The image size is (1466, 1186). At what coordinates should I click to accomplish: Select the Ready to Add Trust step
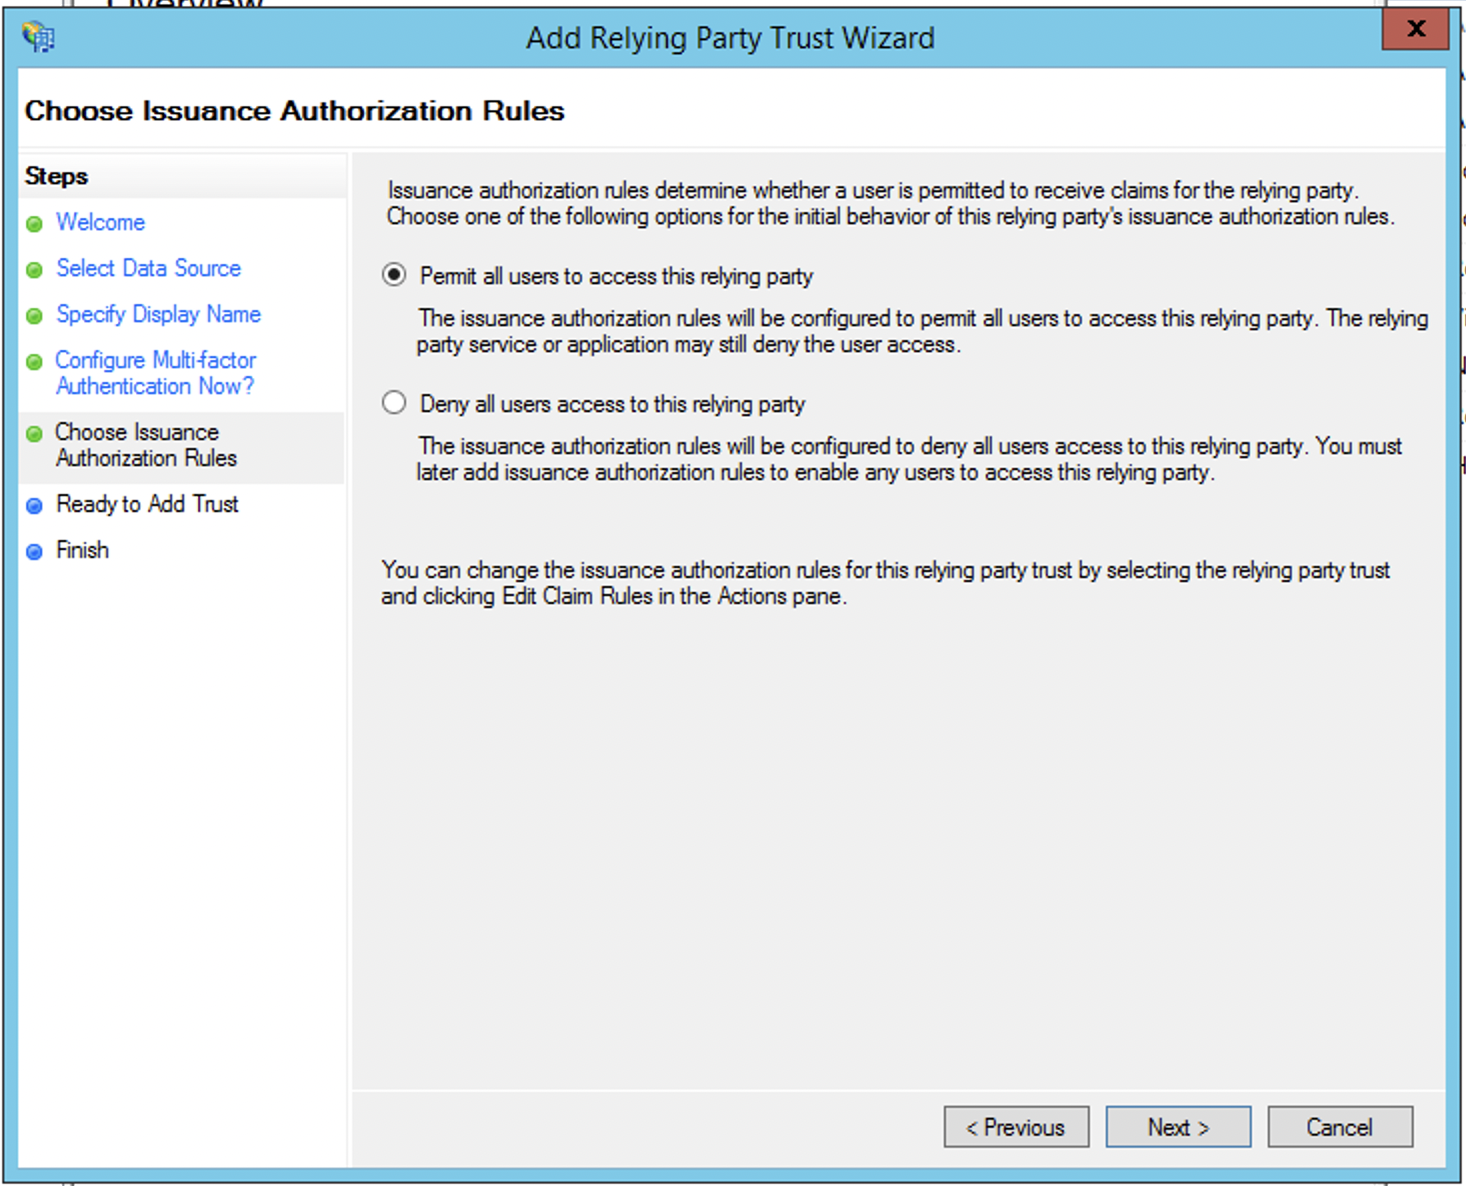tap(148, 505)
